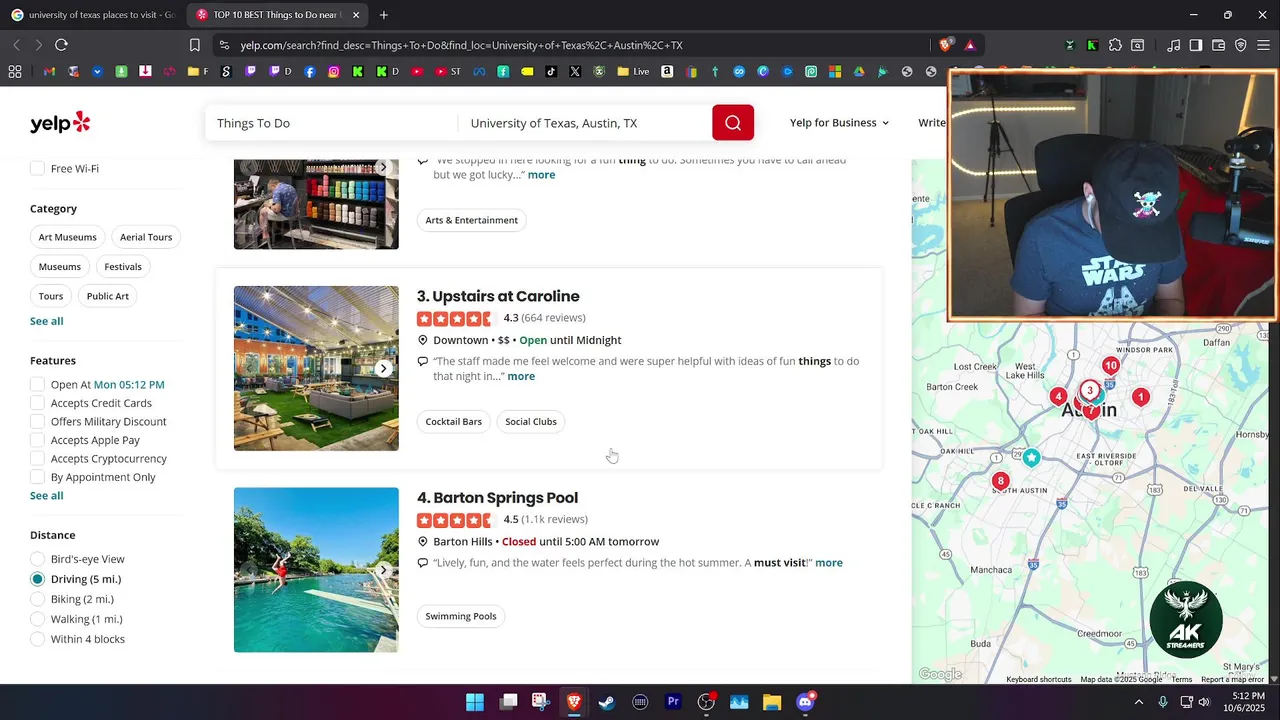Select Walking (1 mi.) distance option
This screenshot has width=1280, height=720.
tap(37, 619)
